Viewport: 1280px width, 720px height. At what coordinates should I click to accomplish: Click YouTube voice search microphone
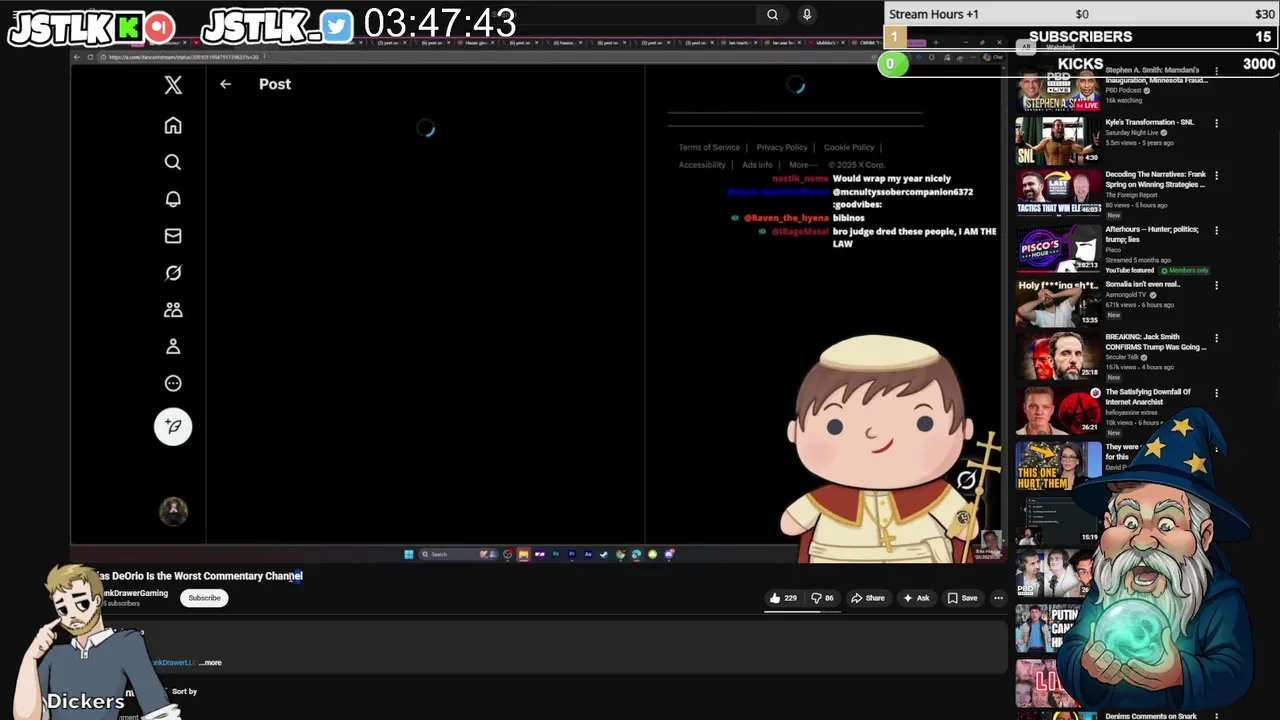point(807,14)
